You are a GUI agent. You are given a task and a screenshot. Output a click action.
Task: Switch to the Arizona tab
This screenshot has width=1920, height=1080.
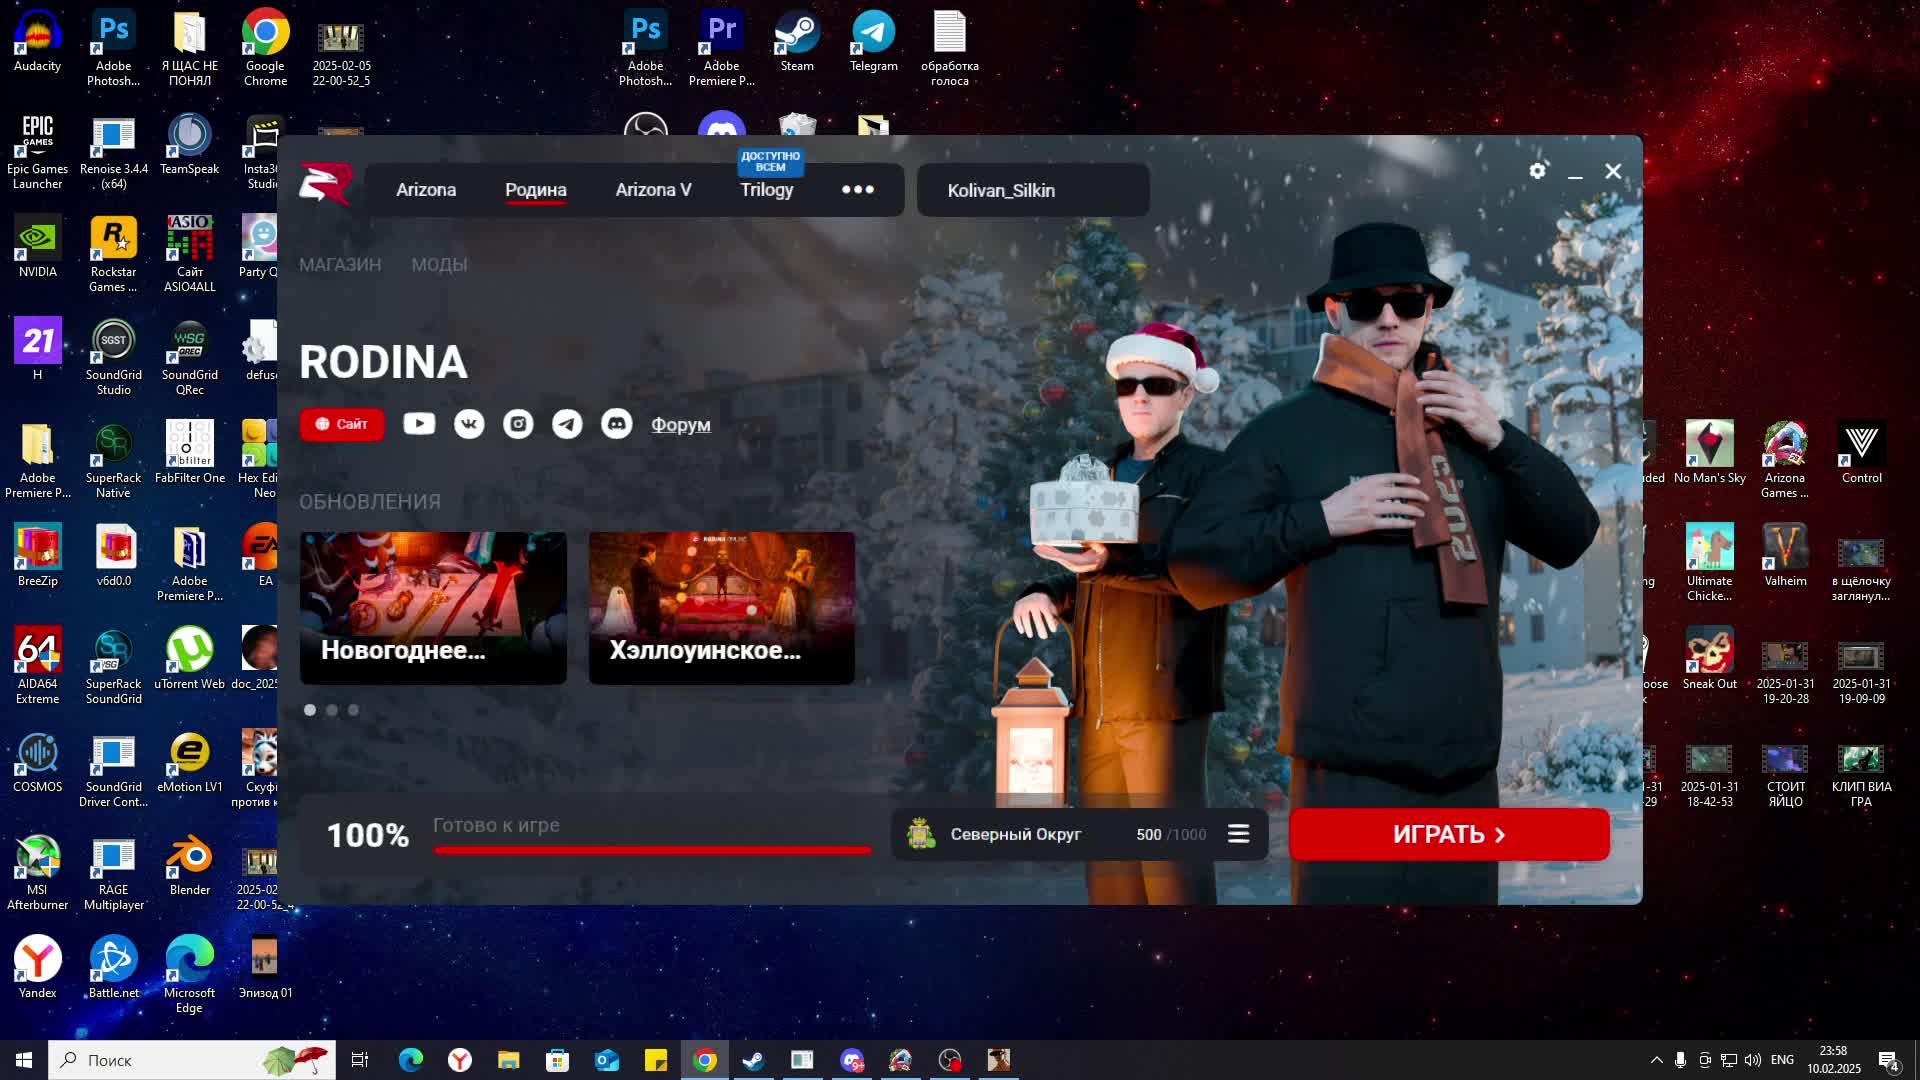point(426,190)
